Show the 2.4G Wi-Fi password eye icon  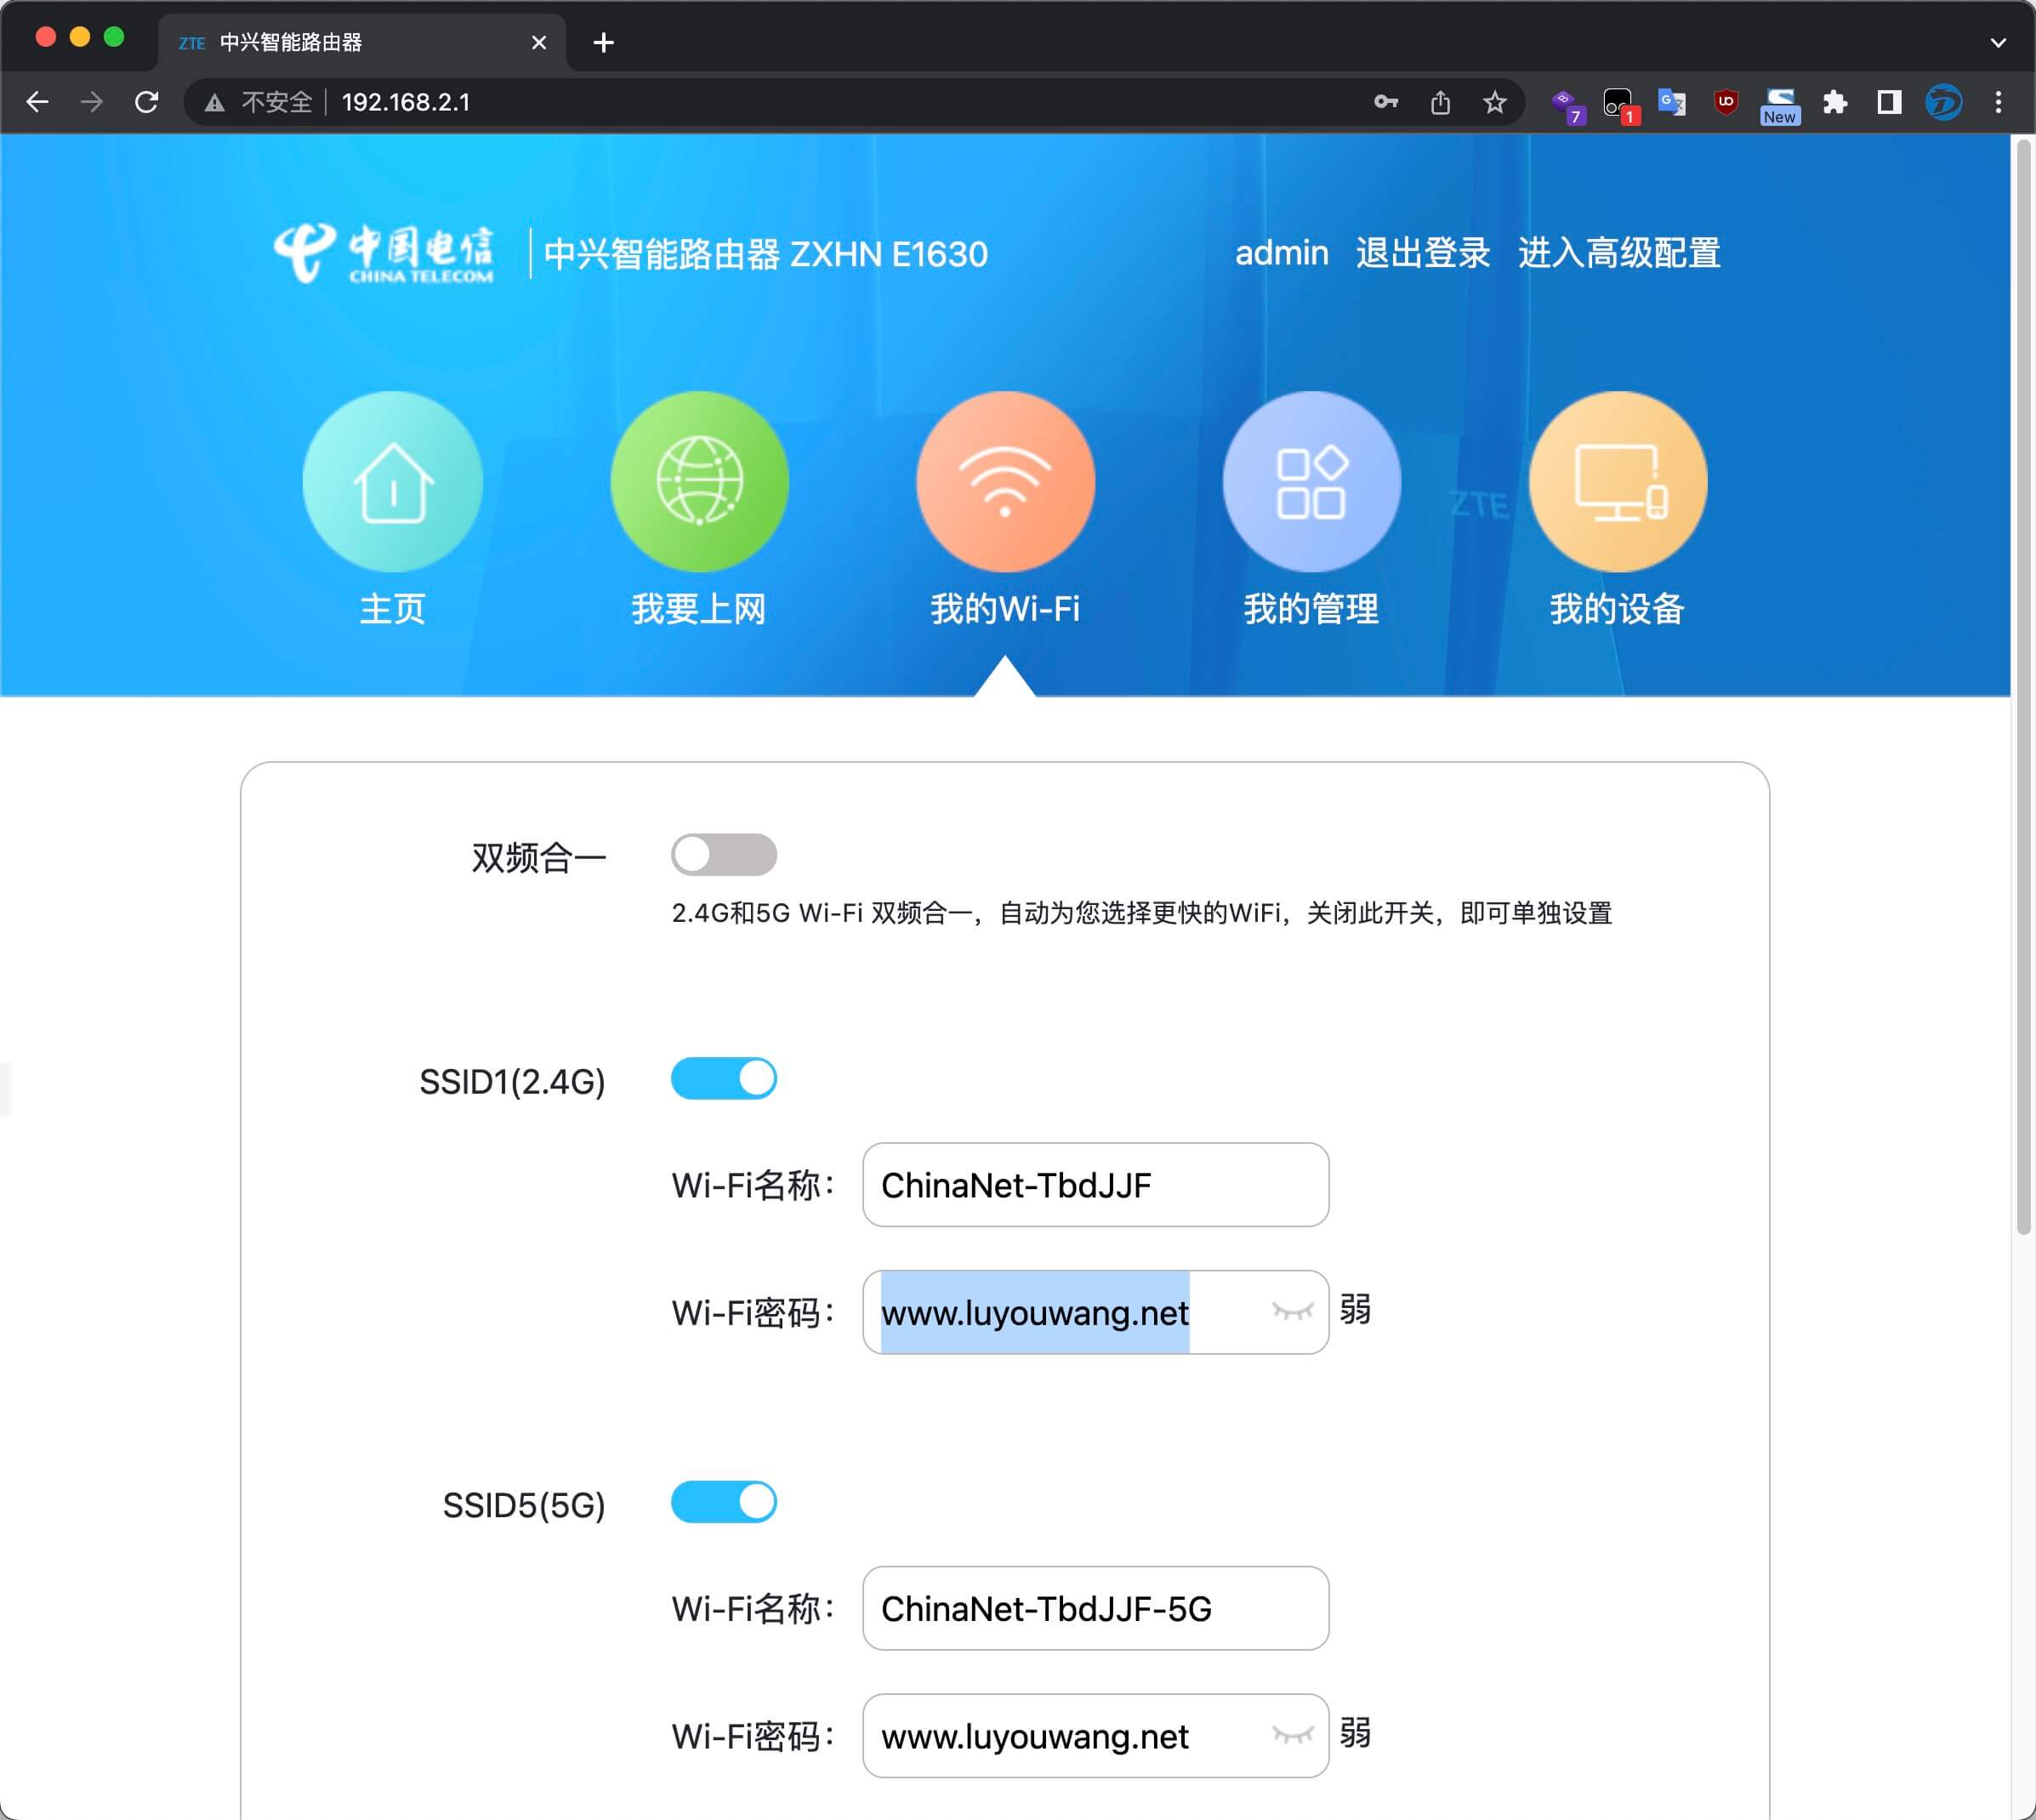1292,1311
